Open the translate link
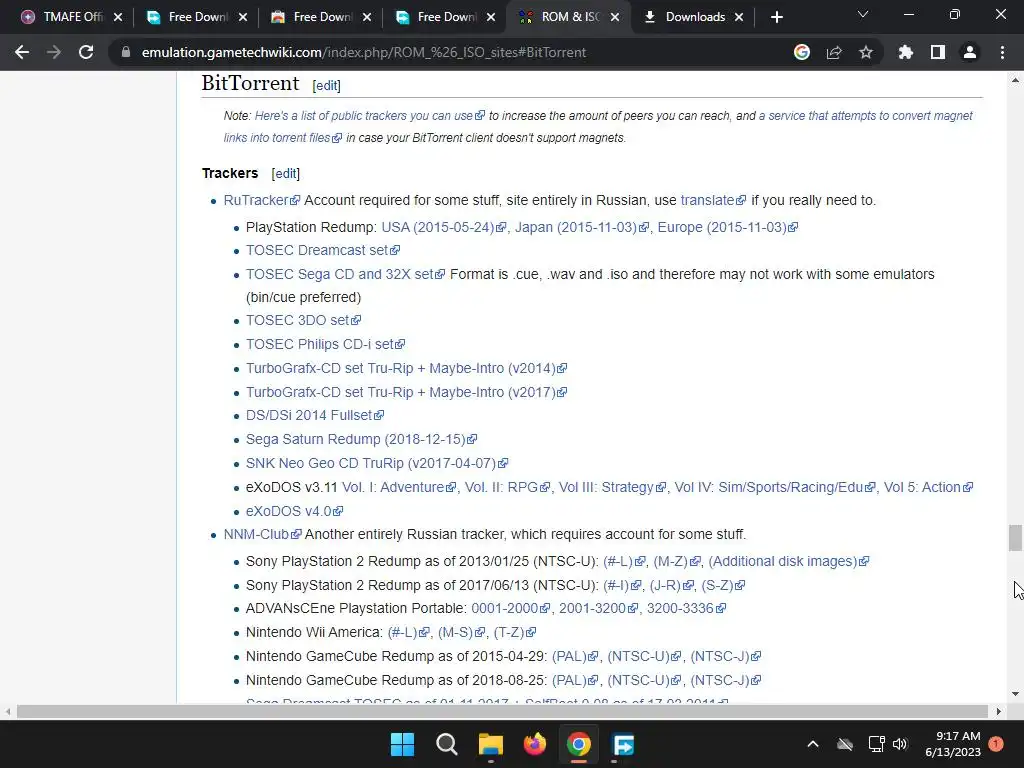 [x=712, y=200]
